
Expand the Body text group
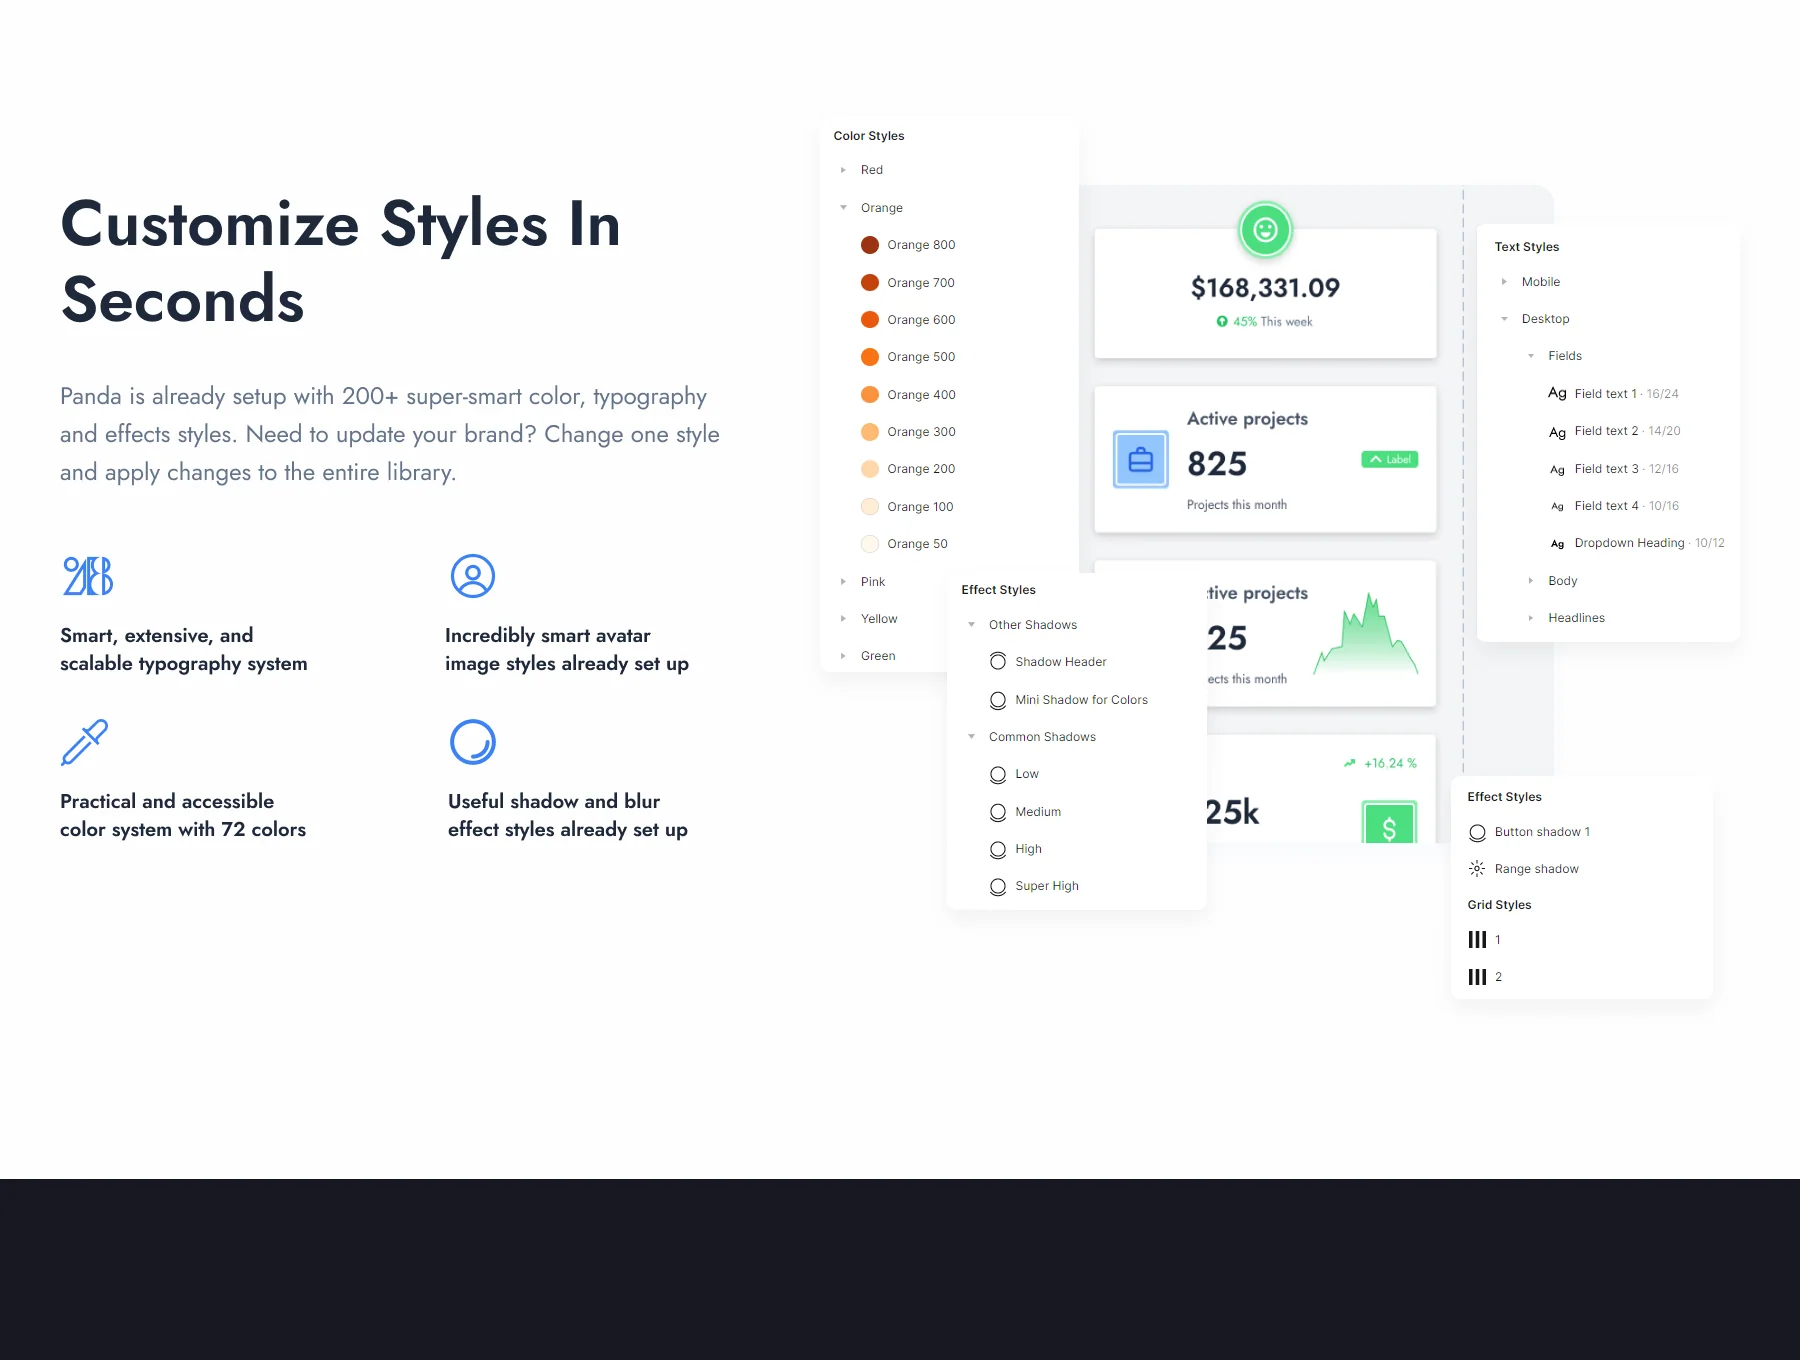1531,581
